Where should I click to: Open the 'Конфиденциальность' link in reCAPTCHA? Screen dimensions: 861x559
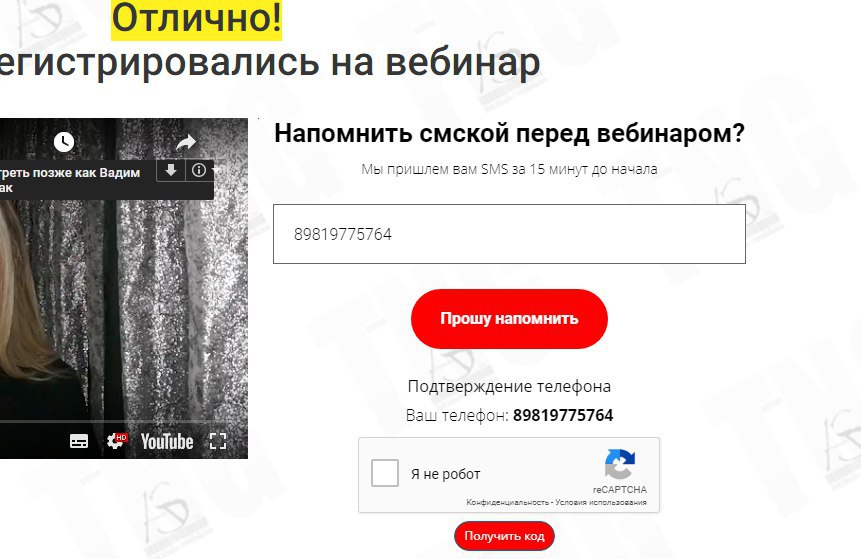pos(507,502)
